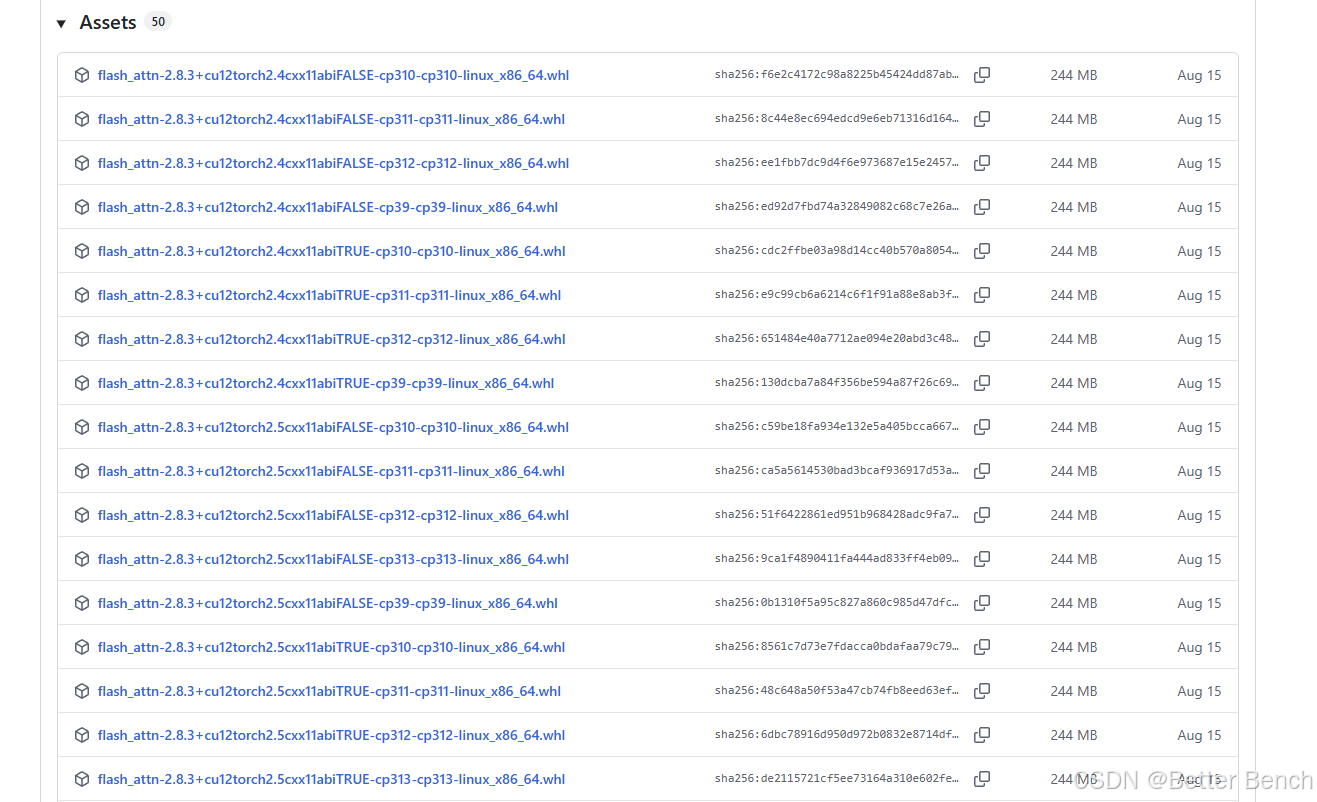Copy sha256 for torch2.4 abiFALSE cp312 wheel
This screenshot has height=802, width=1317.
click(x=982, y=163)
